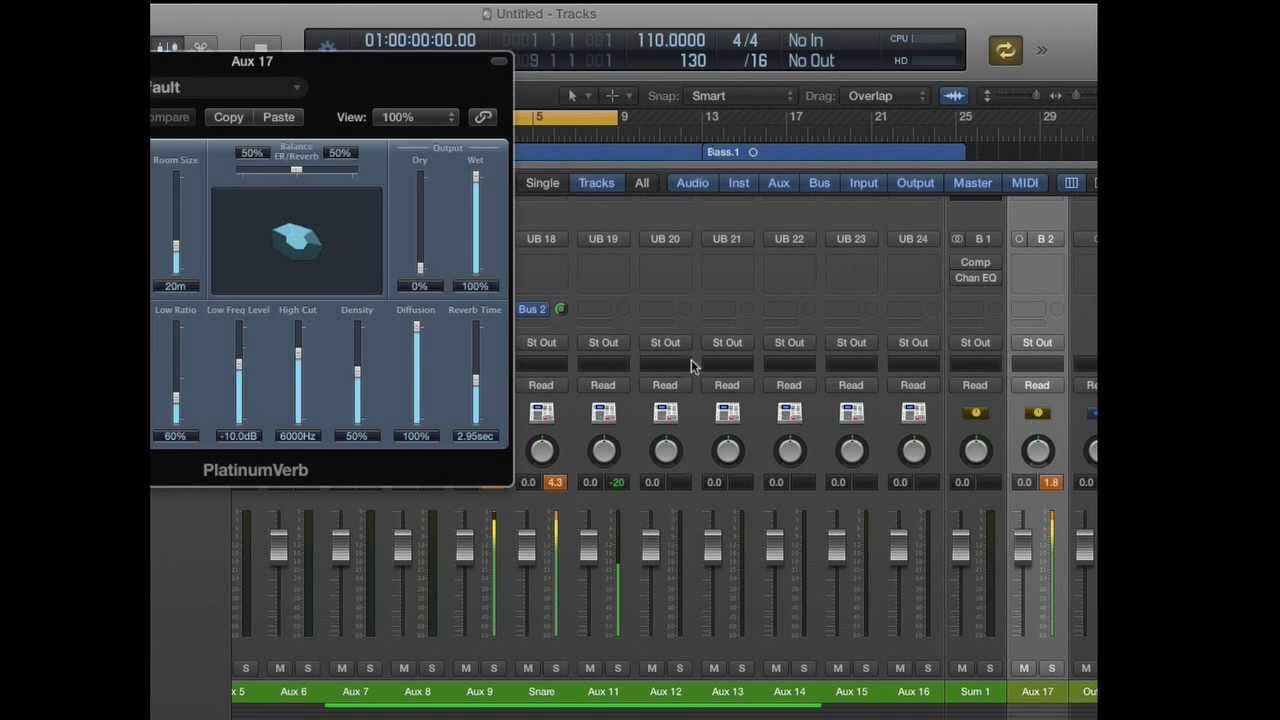Click the 3D room shape display
The width and height of the screenshot is (1280, 720).
click(x=296, y=241)
